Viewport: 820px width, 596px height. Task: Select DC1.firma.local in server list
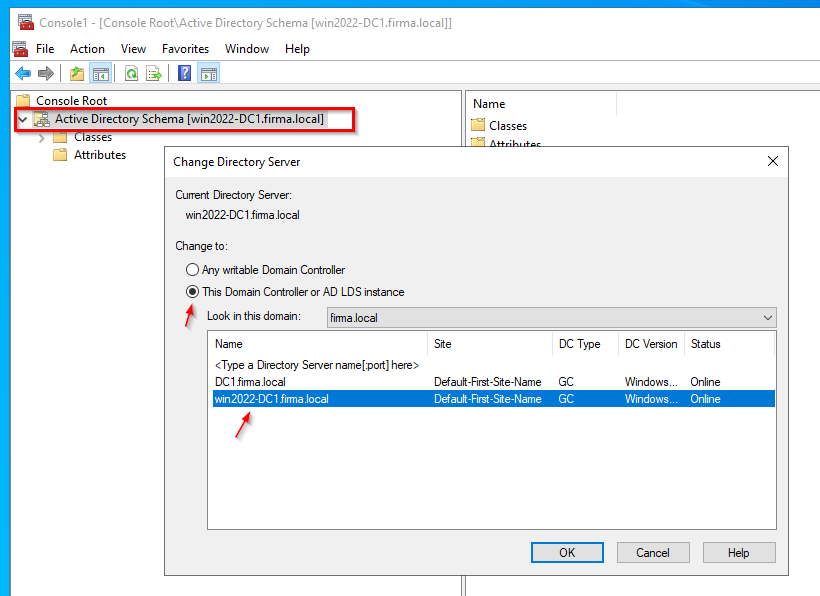tap(250, 382)
